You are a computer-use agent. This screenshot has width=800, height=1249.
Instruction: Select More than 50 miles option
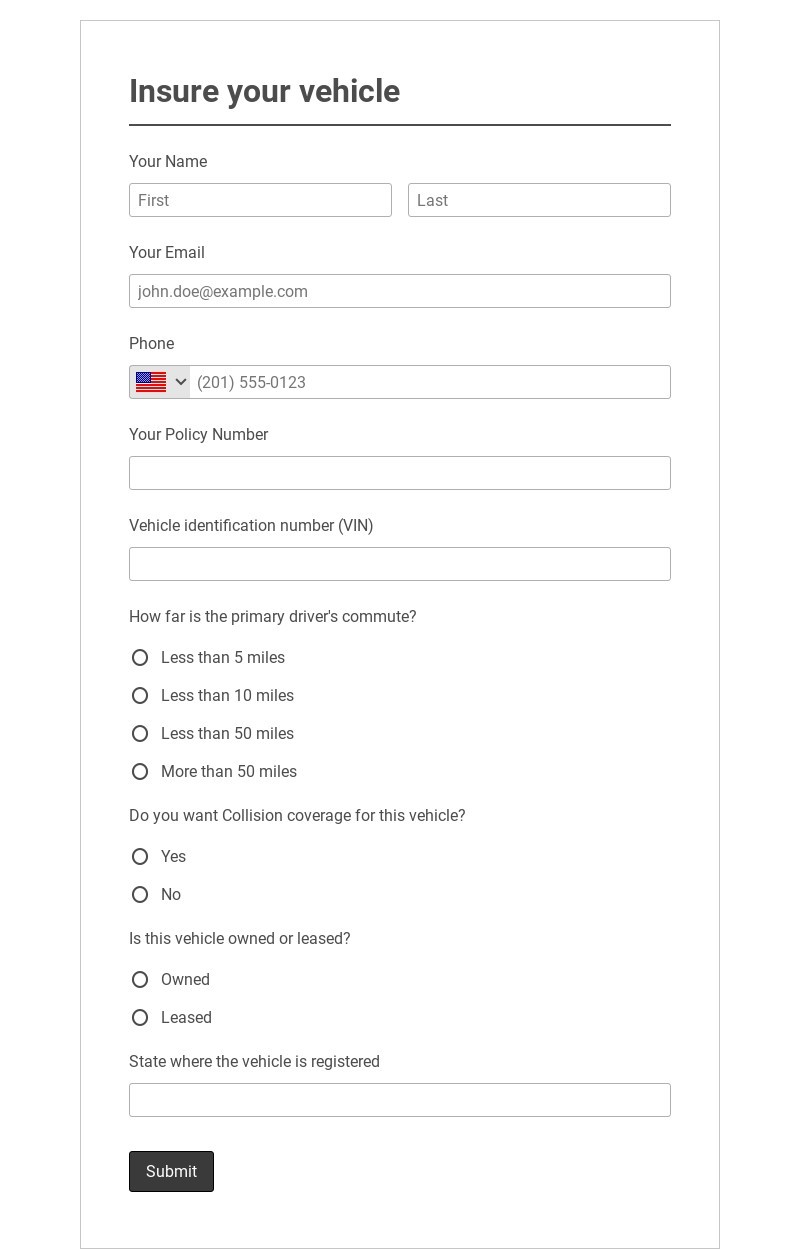pyautogui.click(x=140, y=771)
